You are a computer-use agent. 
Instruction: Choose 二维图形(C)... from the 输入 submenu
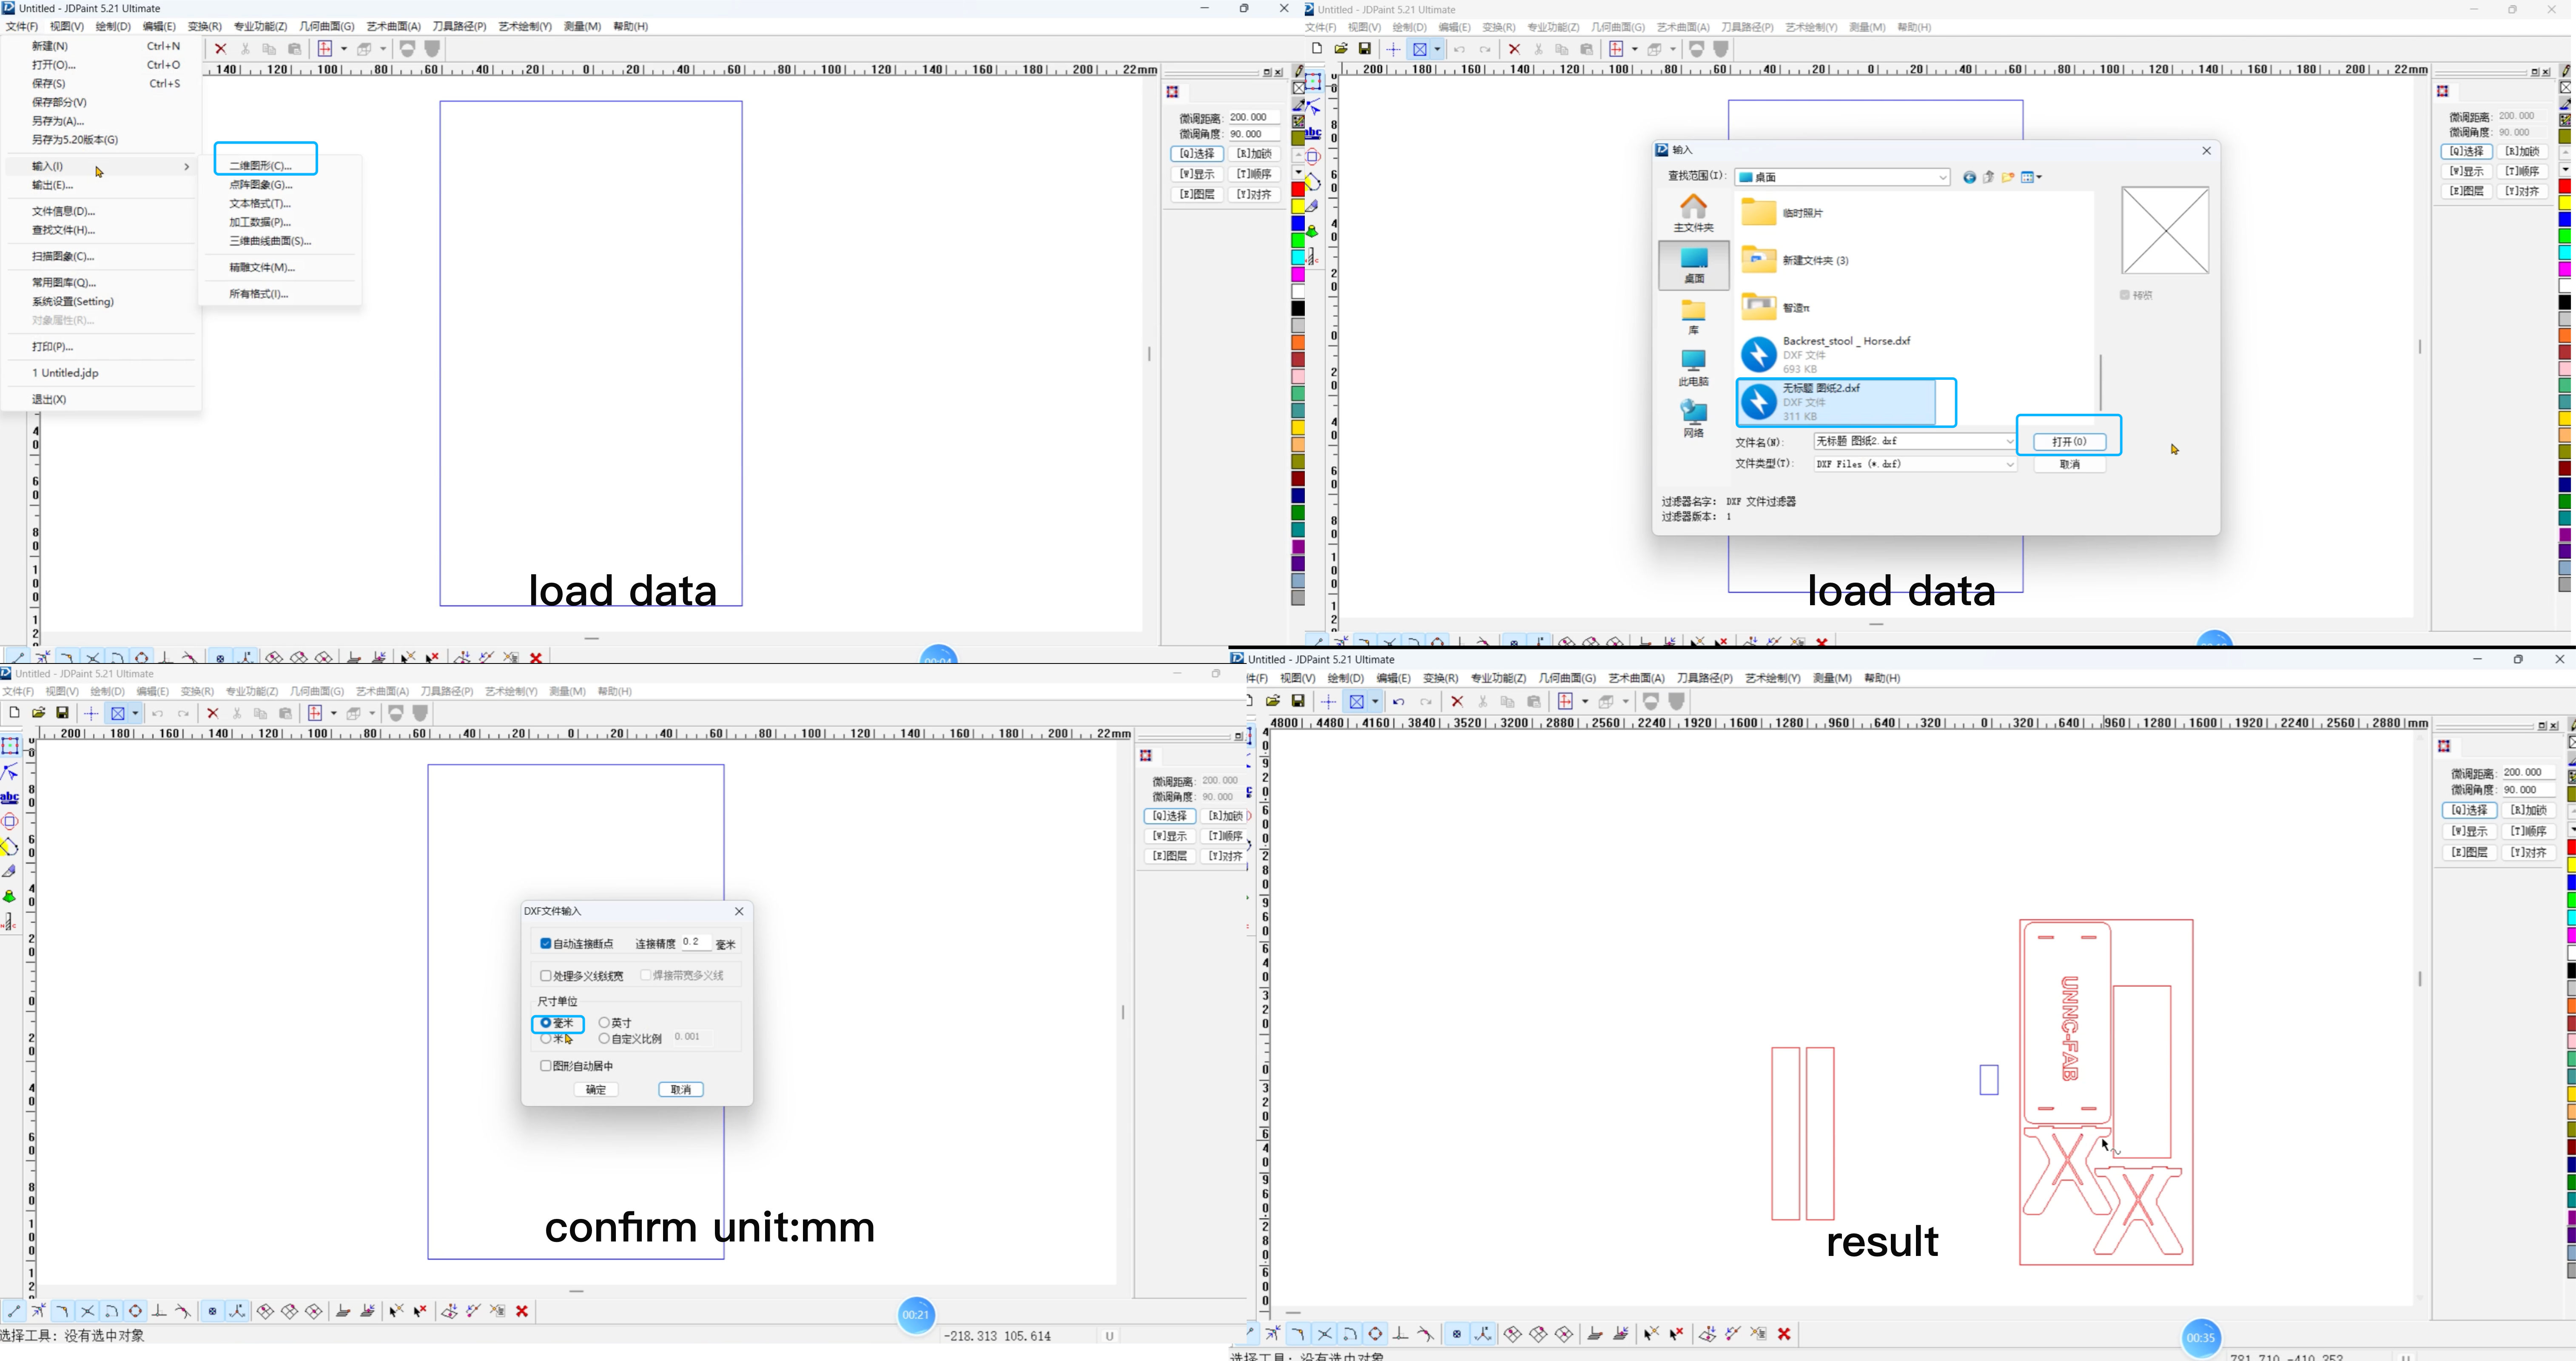coord(261,166)
